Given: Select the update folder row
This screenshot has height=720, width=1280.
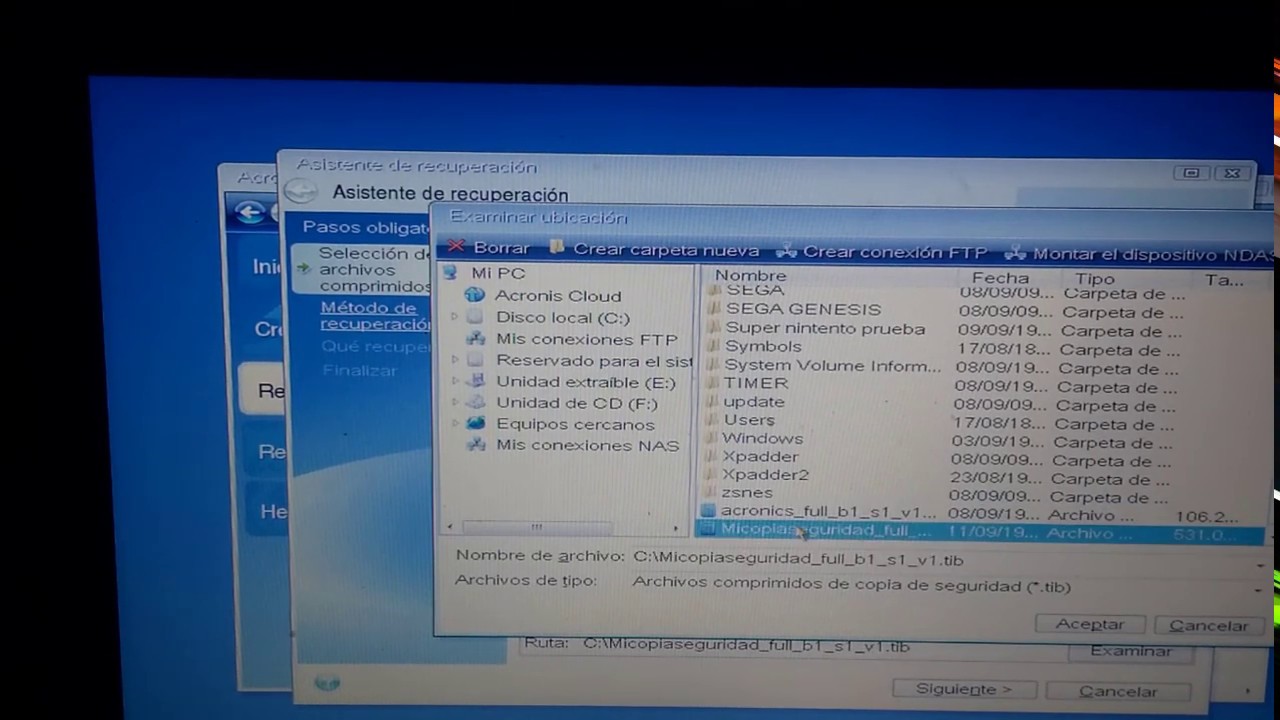Looking at the screenshot, I should pyautogui.click(x=753, y=402).
